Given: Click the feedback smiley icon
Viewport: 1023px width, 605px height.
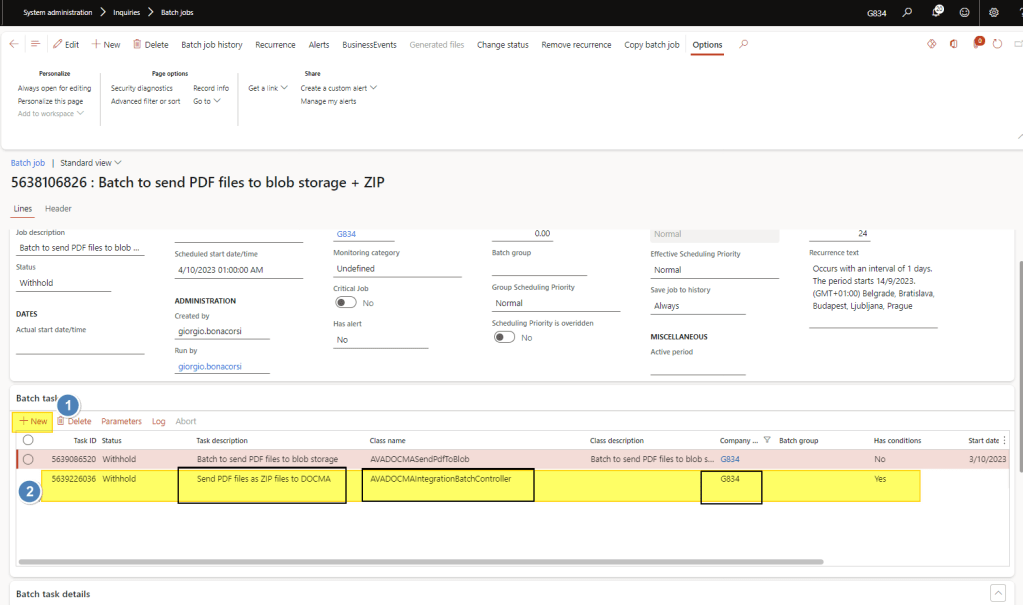Looking at the screenshot, I should [964, 12].
